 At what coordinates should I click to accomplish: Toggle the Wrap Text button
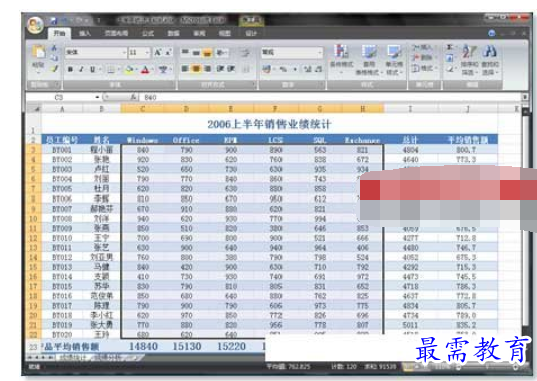point(245,52)
